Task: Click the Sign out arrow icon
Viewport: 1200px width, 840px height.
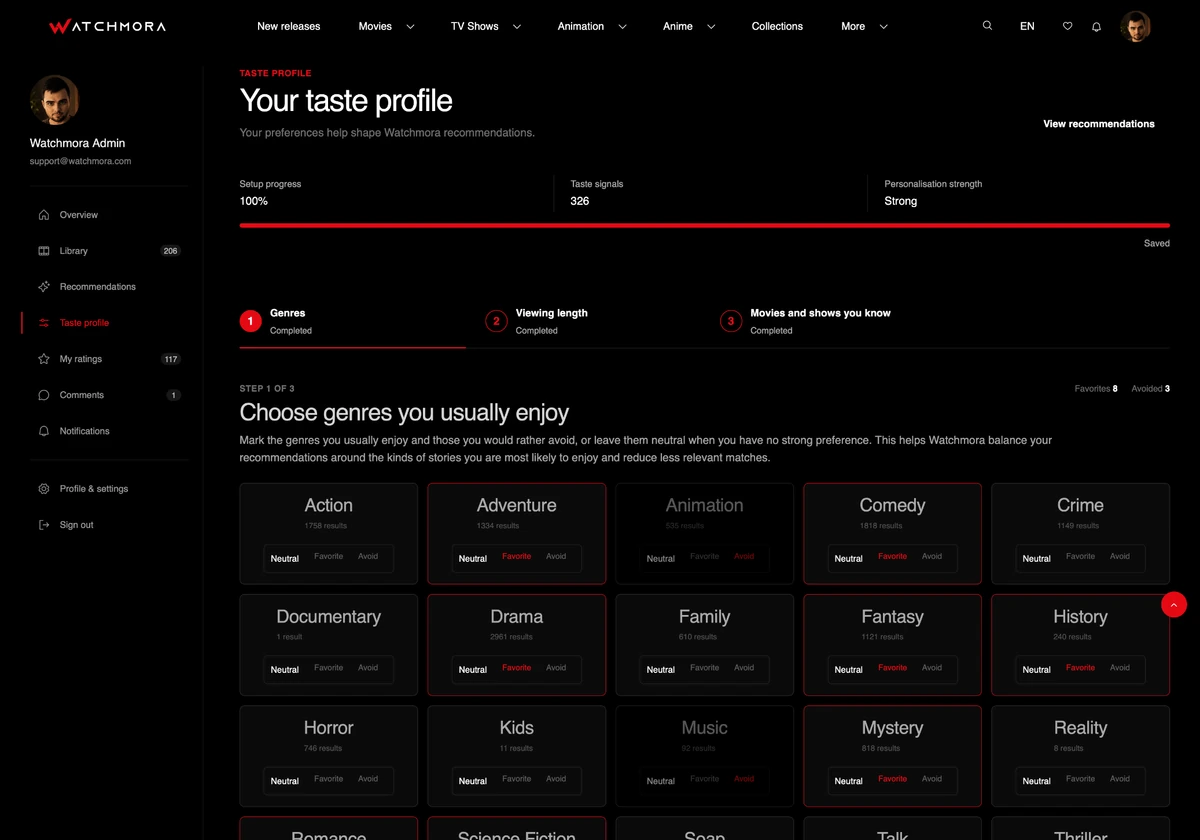Action: 44,525
